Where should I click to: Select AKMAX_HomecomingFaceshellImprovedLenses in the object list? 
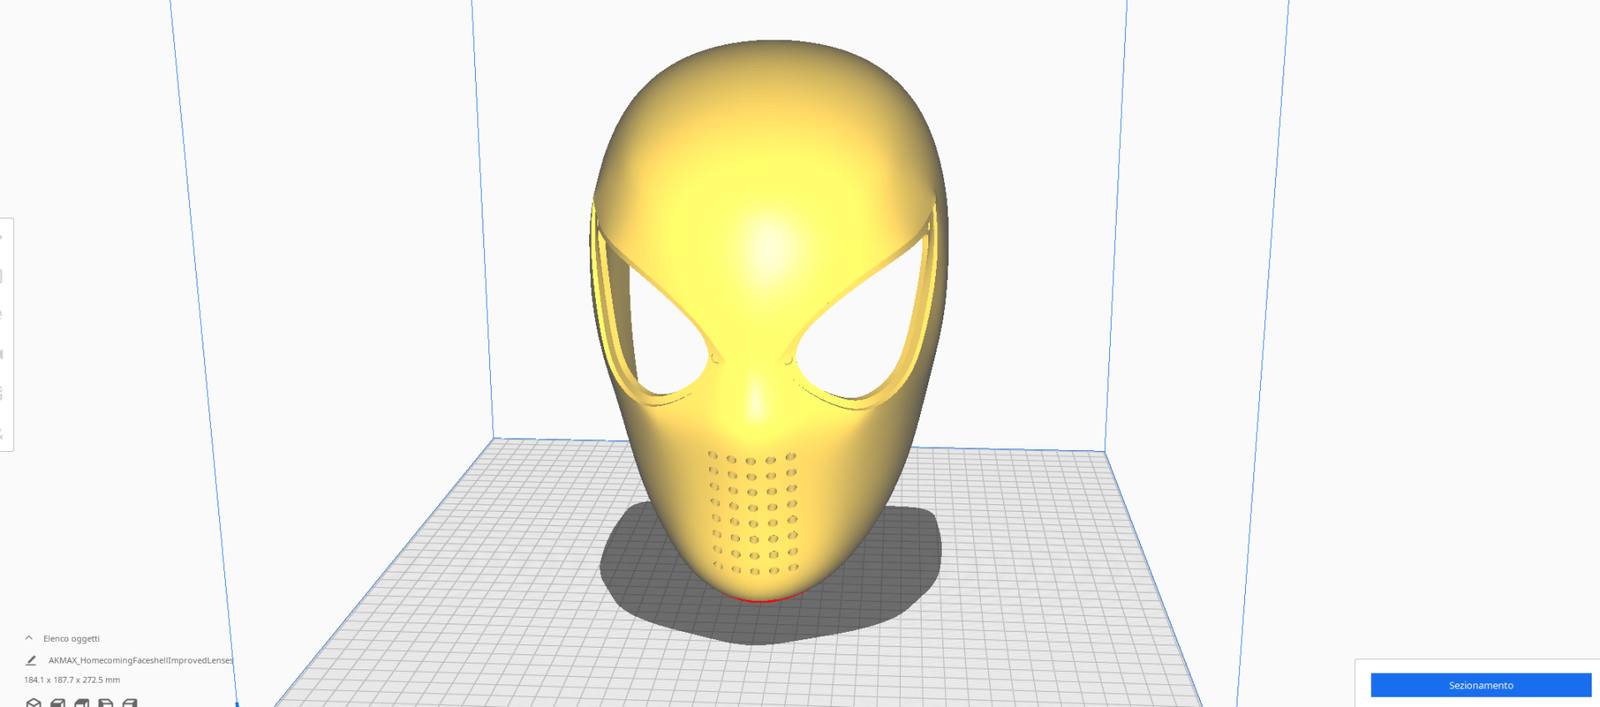pyautogui.click(x=140, y=660)
